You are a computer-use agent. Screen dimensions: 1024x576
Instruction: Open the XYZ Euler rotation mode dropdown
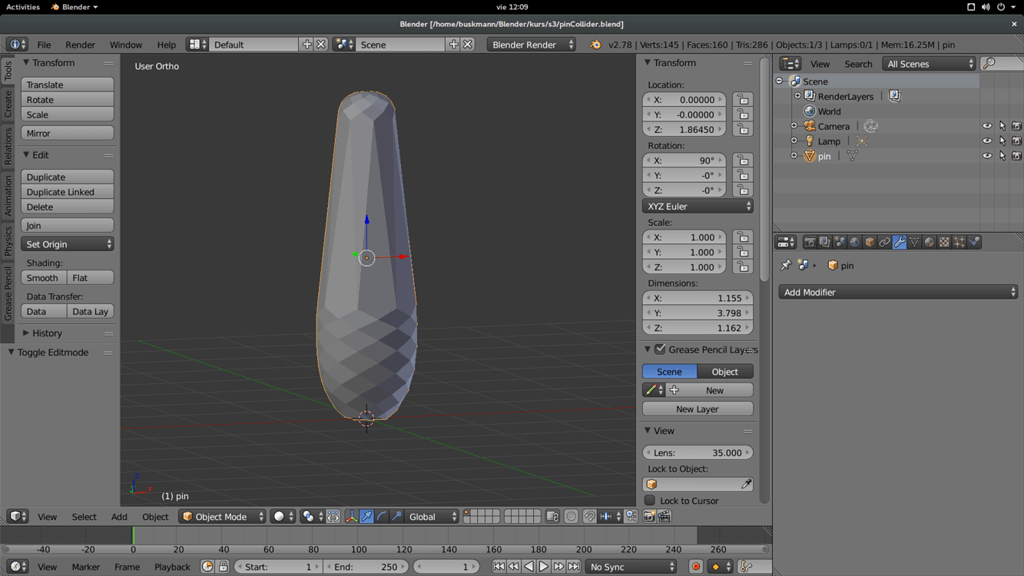[x=698, y=206]
